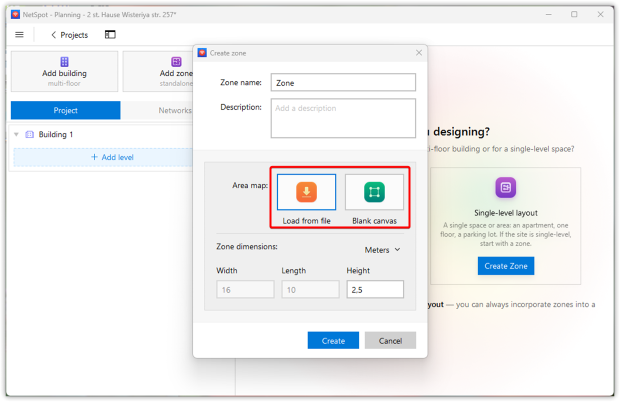Close the Create zone dialog
This screenshot has width=620, height=402.
(419, 53)
